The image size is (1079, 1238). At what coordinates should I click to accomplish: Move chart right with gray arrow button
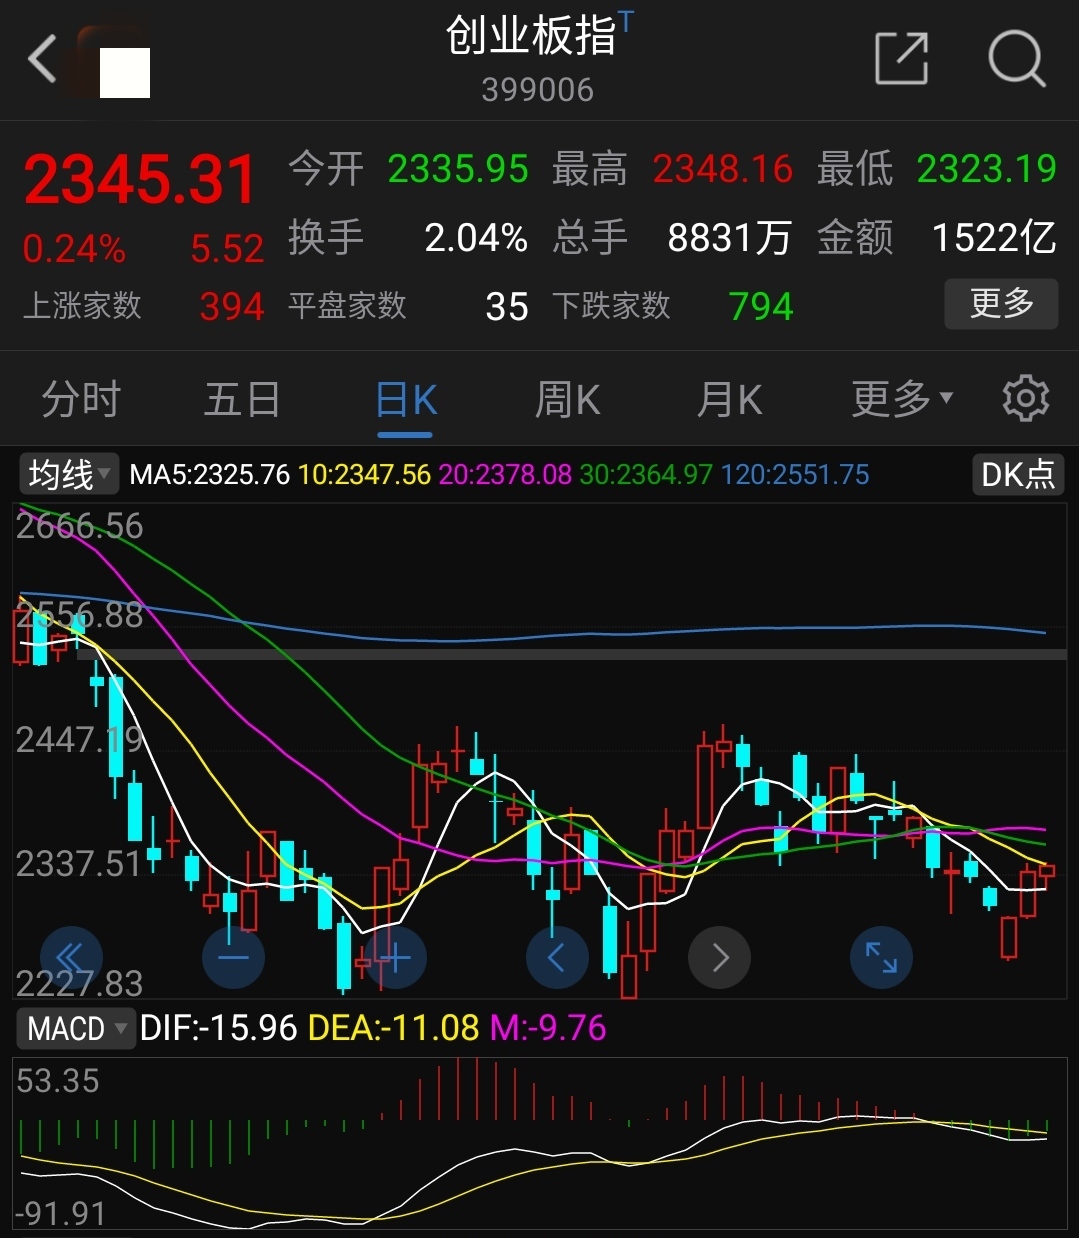719,958
